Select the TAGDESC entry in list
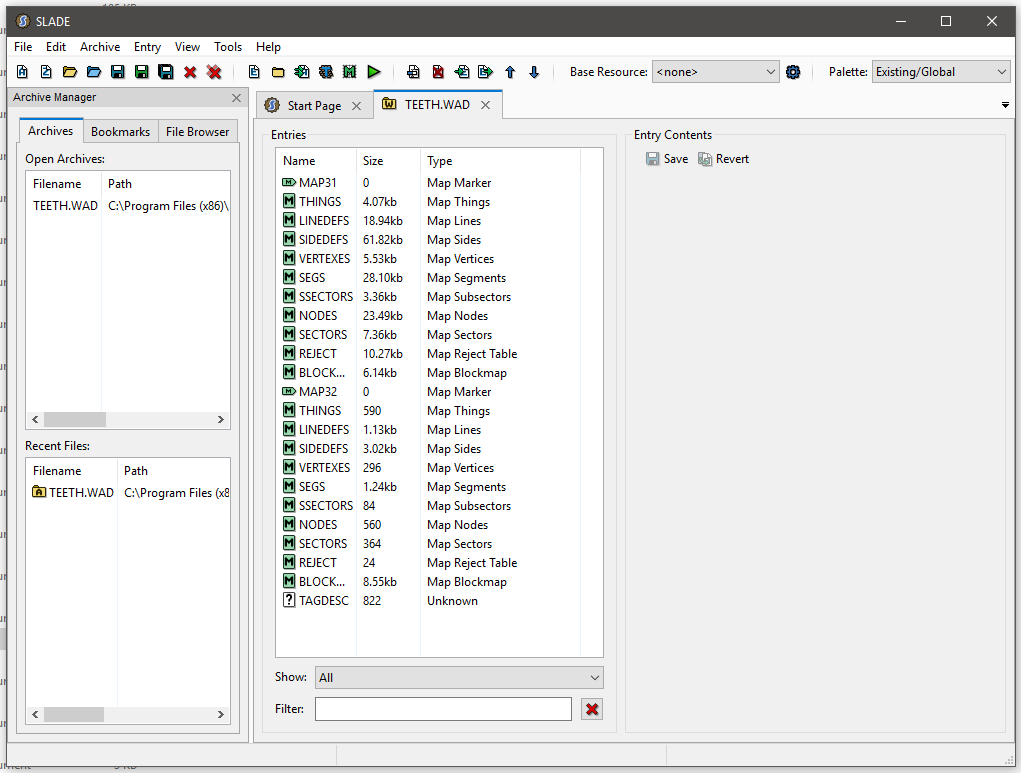 [x=323, y=601]
